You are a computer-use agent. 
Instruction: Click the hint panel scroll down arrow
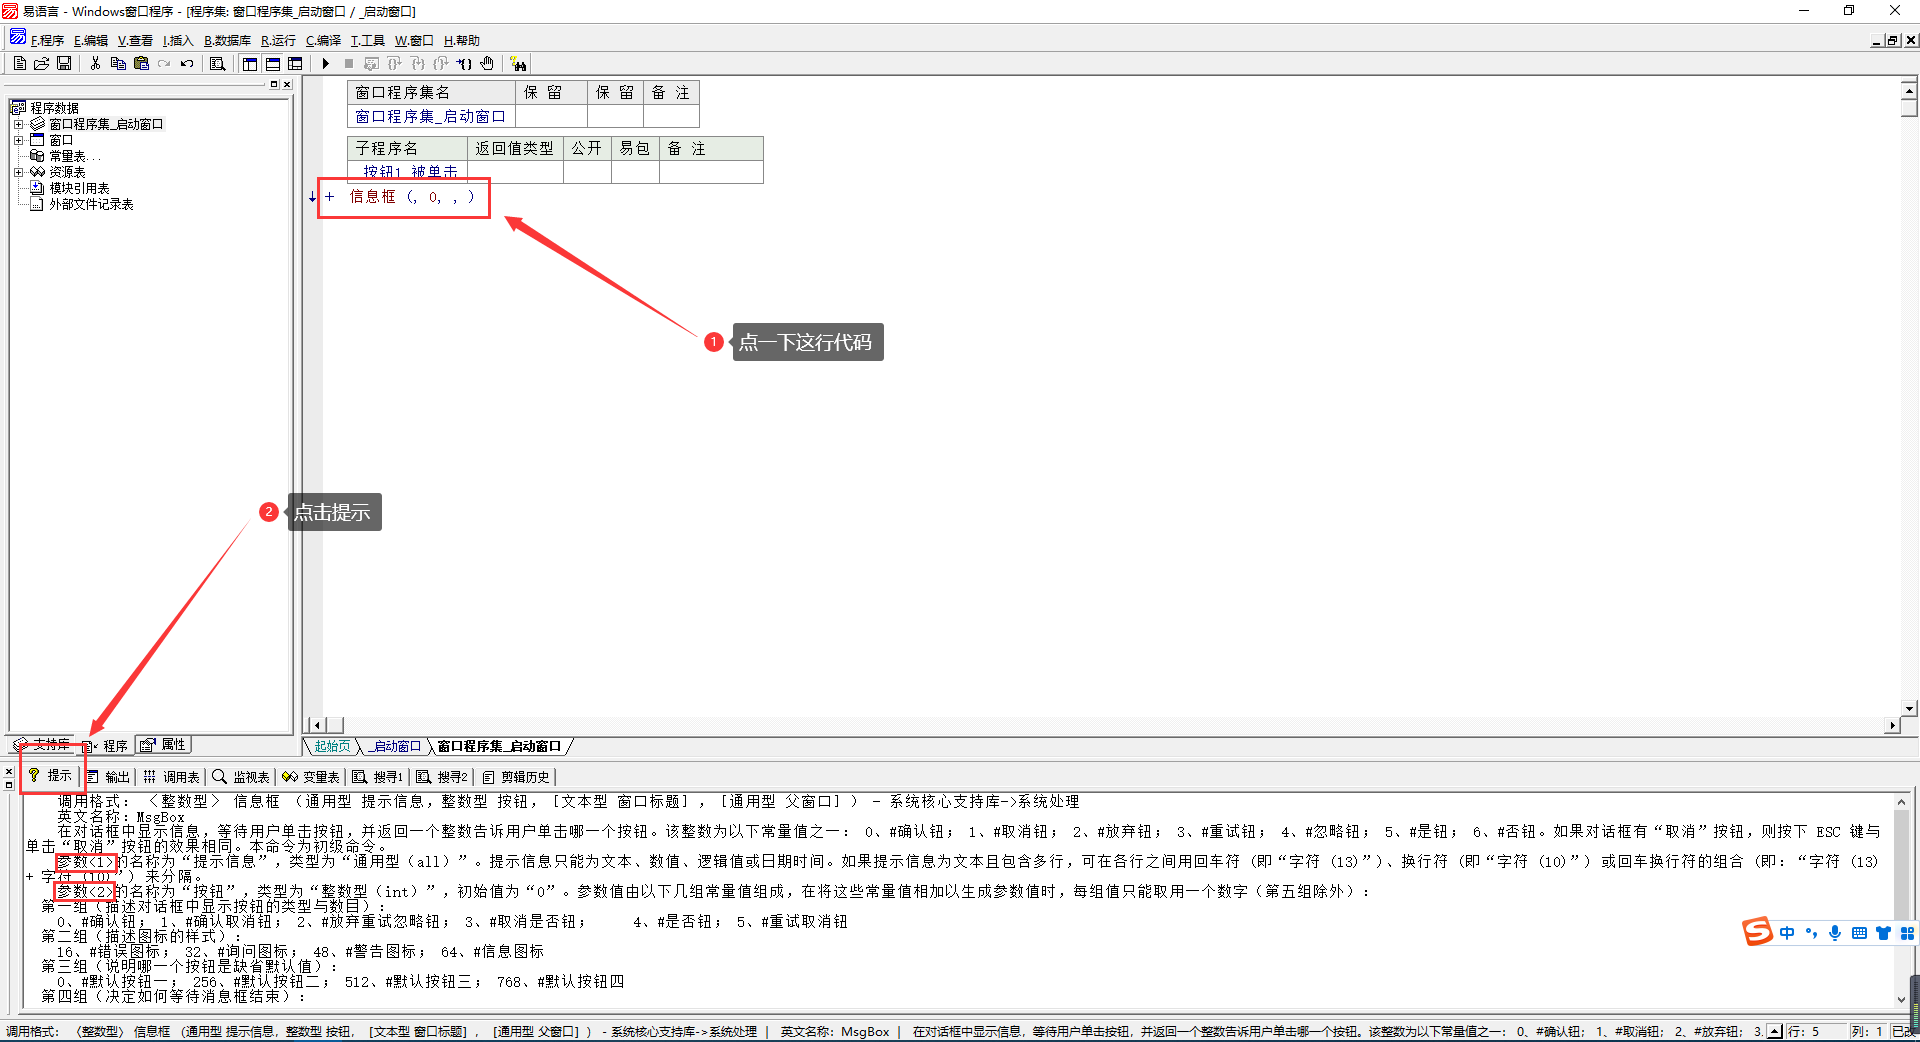click(1902, 999)
